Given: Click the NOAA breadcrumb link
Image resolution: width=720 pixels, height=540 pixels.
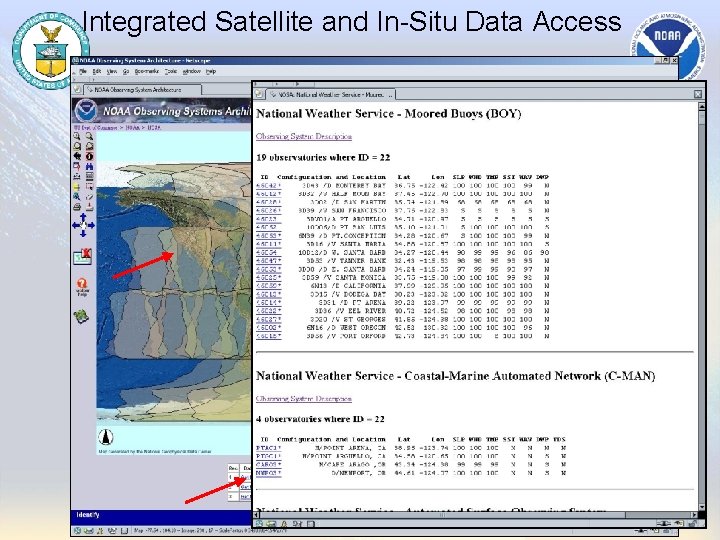Looking at the screenshot, I should tap(132, 128).
